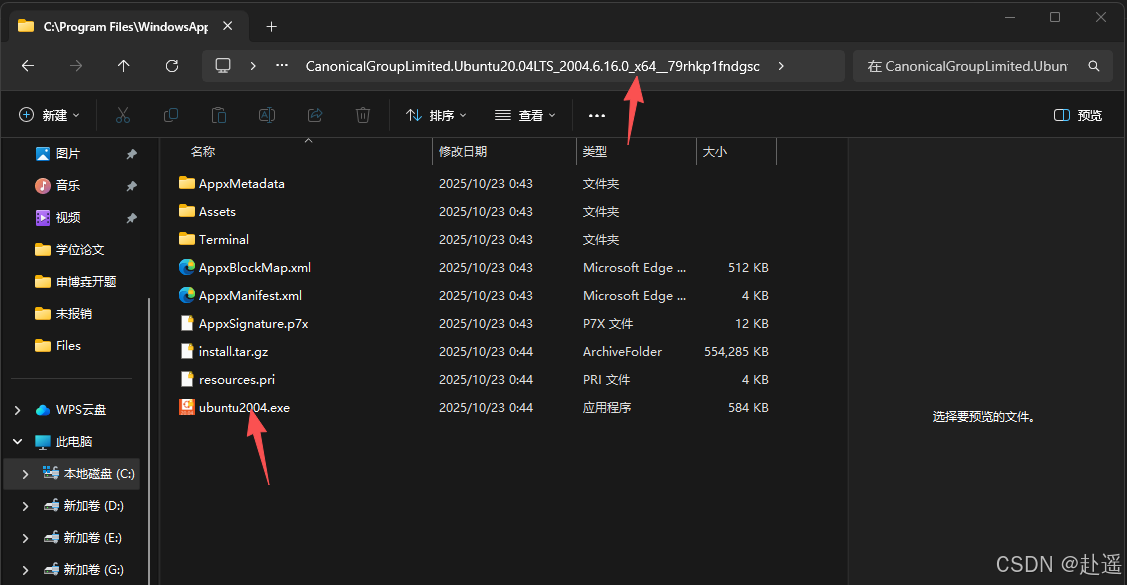Expand the address bar chevron after This PC icon

point(253,65)
